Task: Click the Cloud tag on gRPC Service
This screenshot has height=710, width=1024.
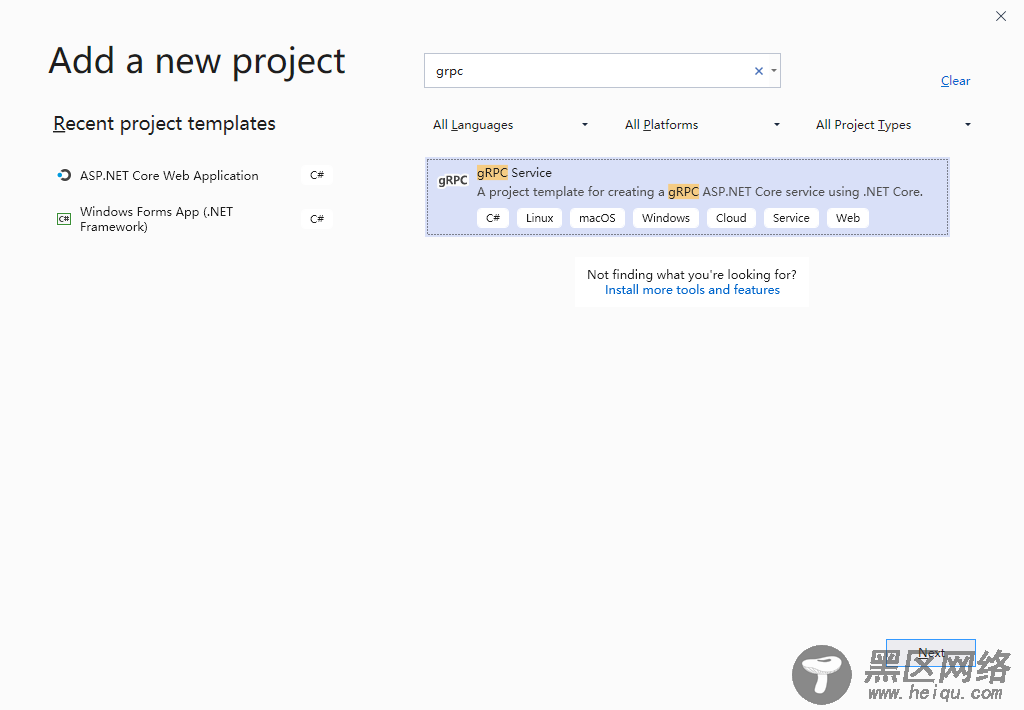Action: (731, 218)
